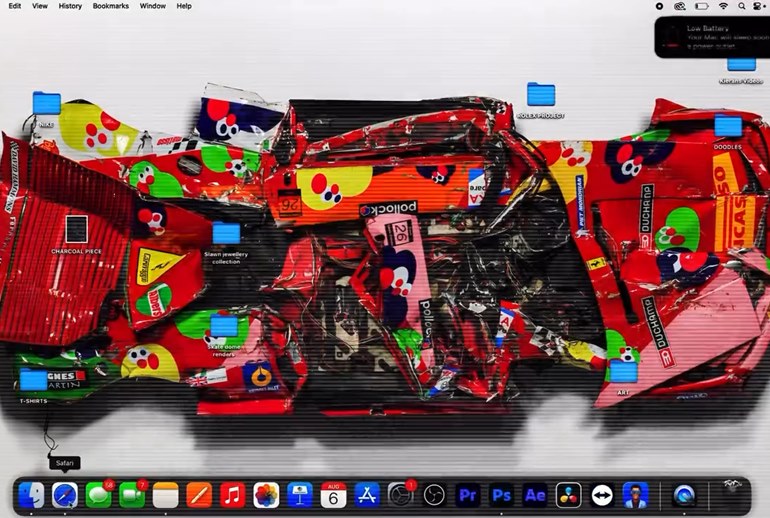Launch Keynote from the dock

coord(300,495)
